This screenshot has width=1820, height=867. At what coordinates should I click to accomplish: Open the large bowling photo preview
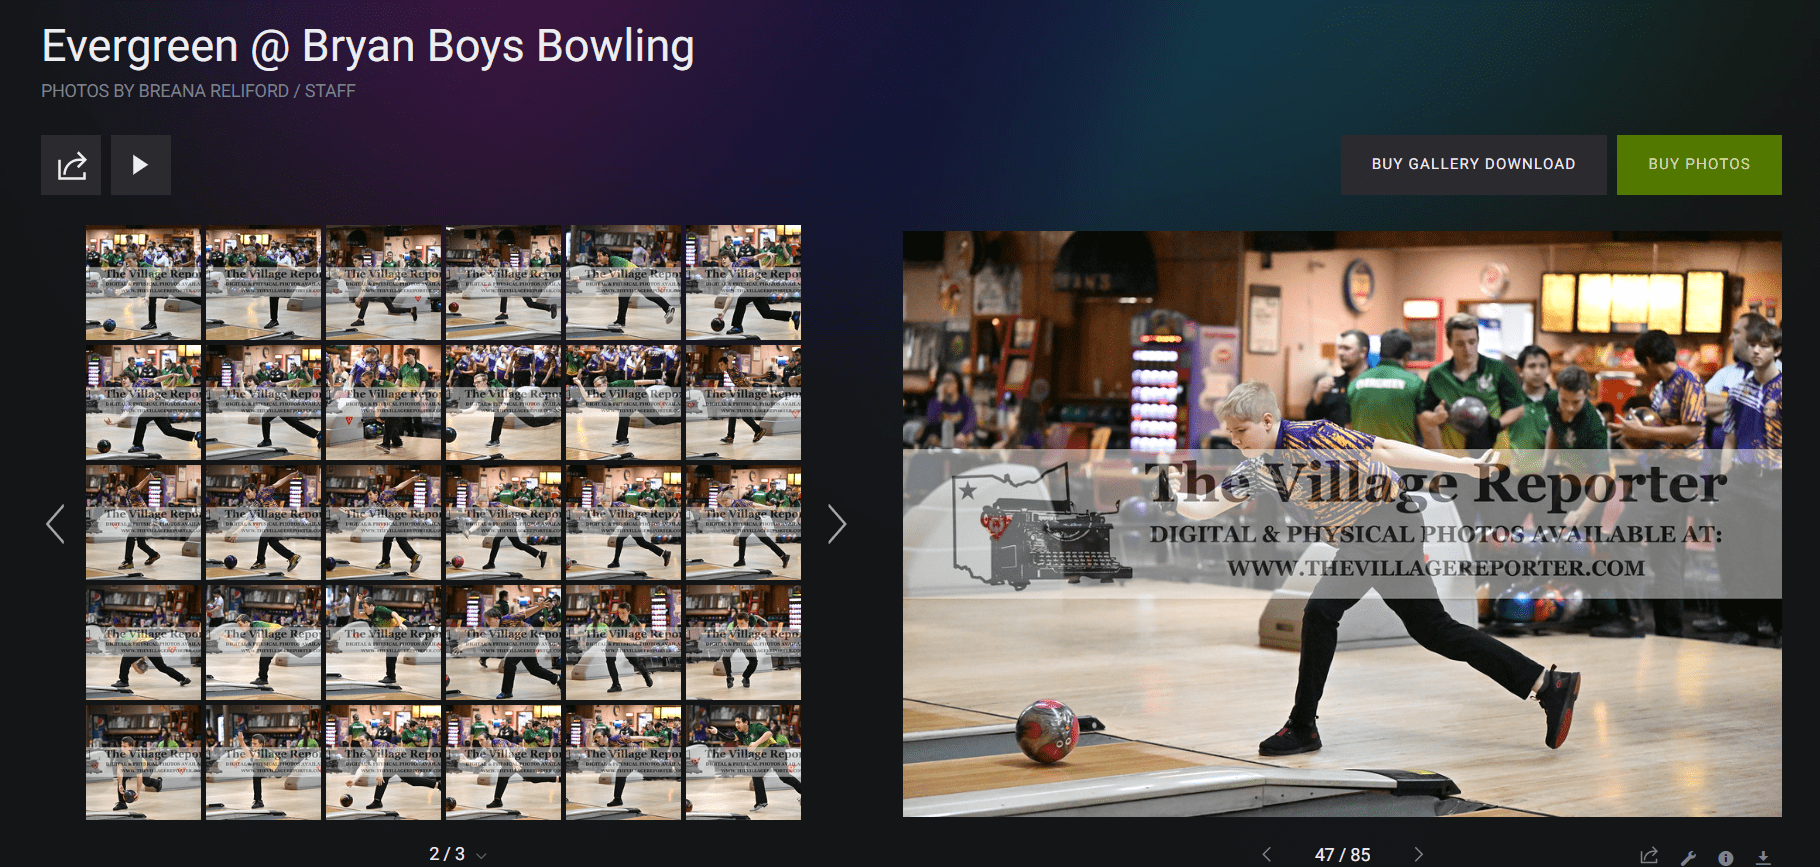pyautogui.click(x=1341, y=524)
